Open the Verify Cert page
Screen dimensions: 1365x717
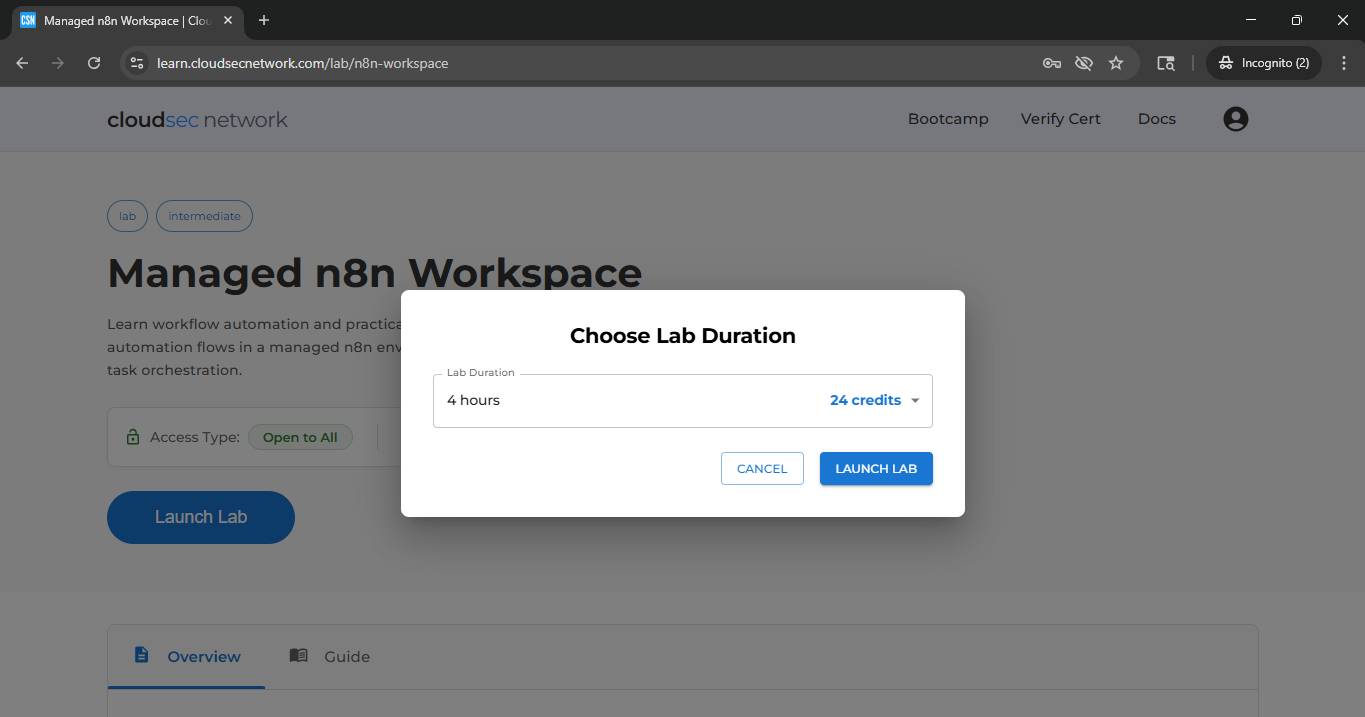pos(1060,119)
